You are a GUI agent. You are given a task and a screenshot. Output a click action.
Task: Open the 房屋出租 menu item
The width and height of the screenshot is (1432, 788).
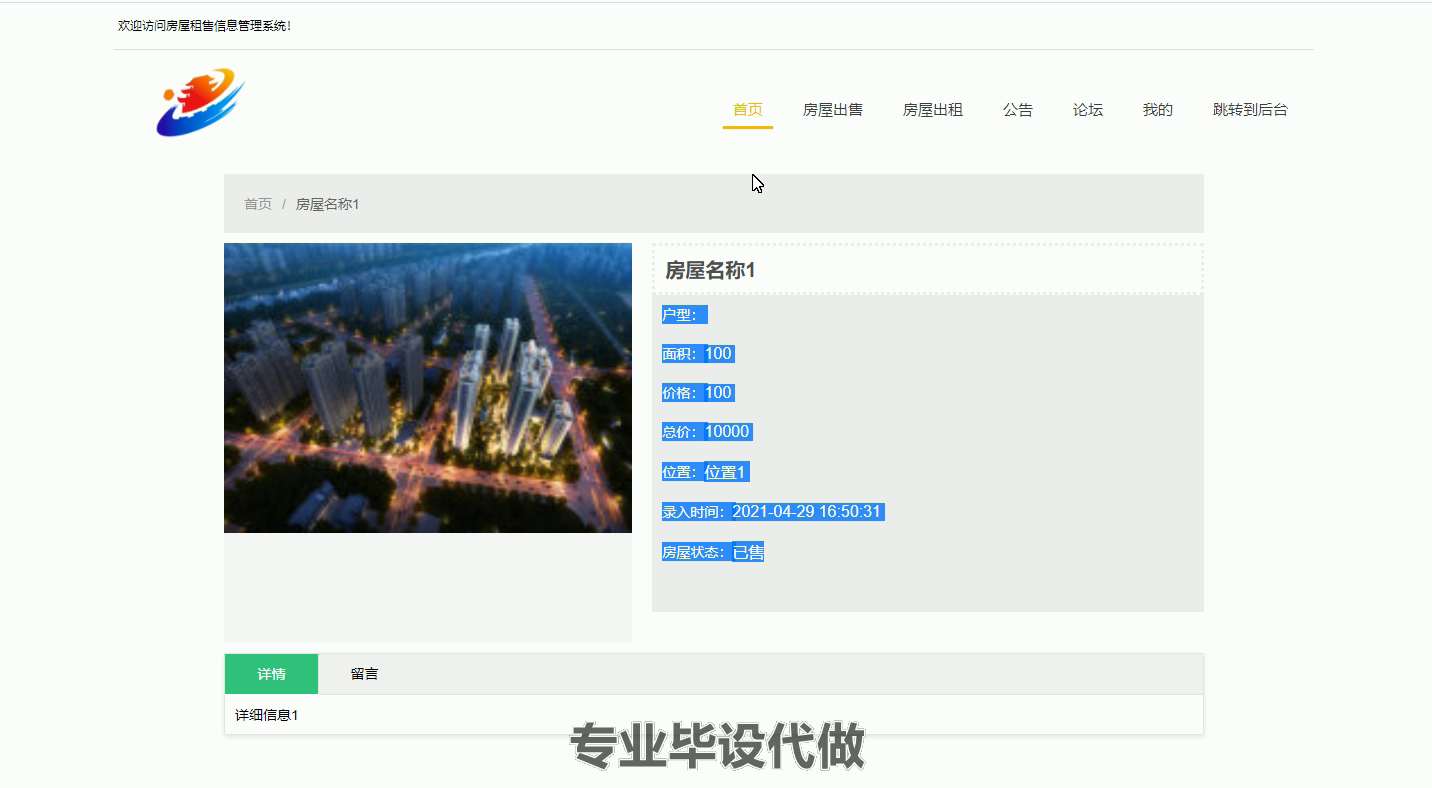tap(933, 110)
